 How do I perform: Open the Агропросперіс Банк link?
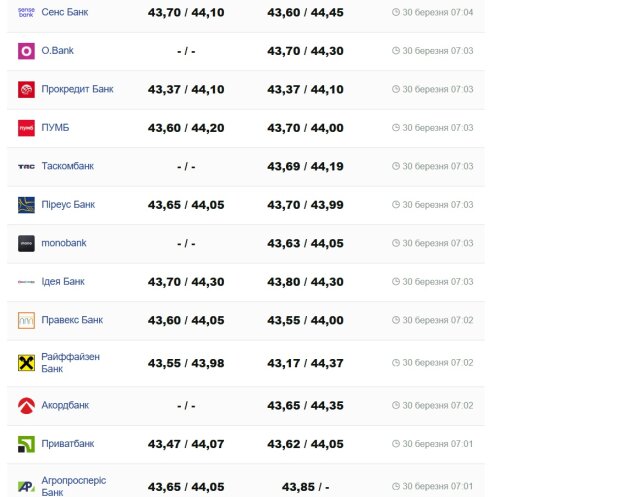tap(73, 486)
